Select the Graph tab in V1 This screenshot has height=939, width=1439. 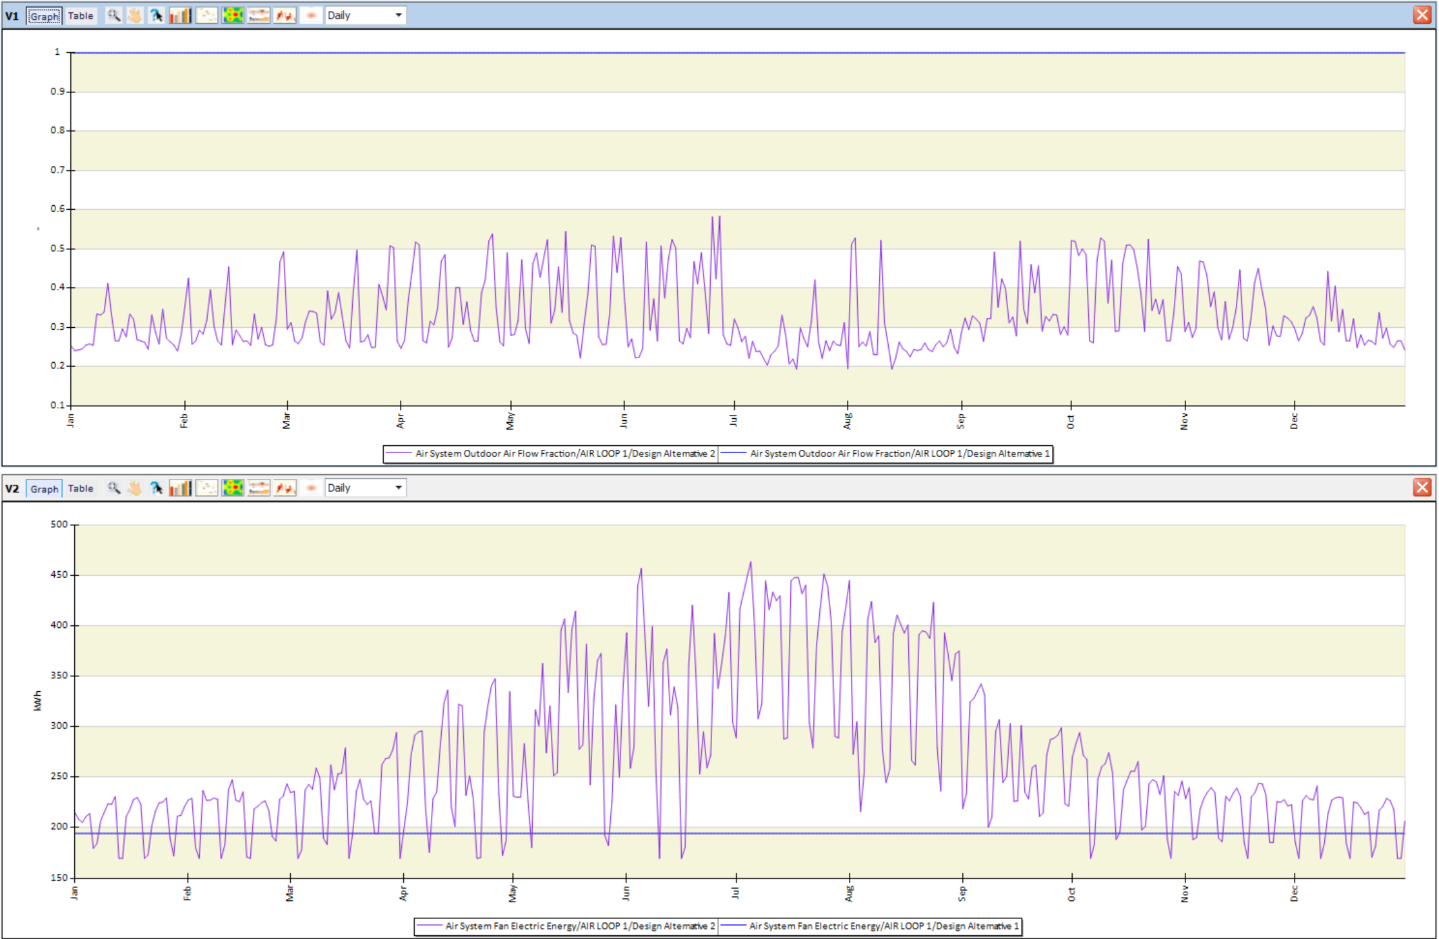(x=44, y=16)
